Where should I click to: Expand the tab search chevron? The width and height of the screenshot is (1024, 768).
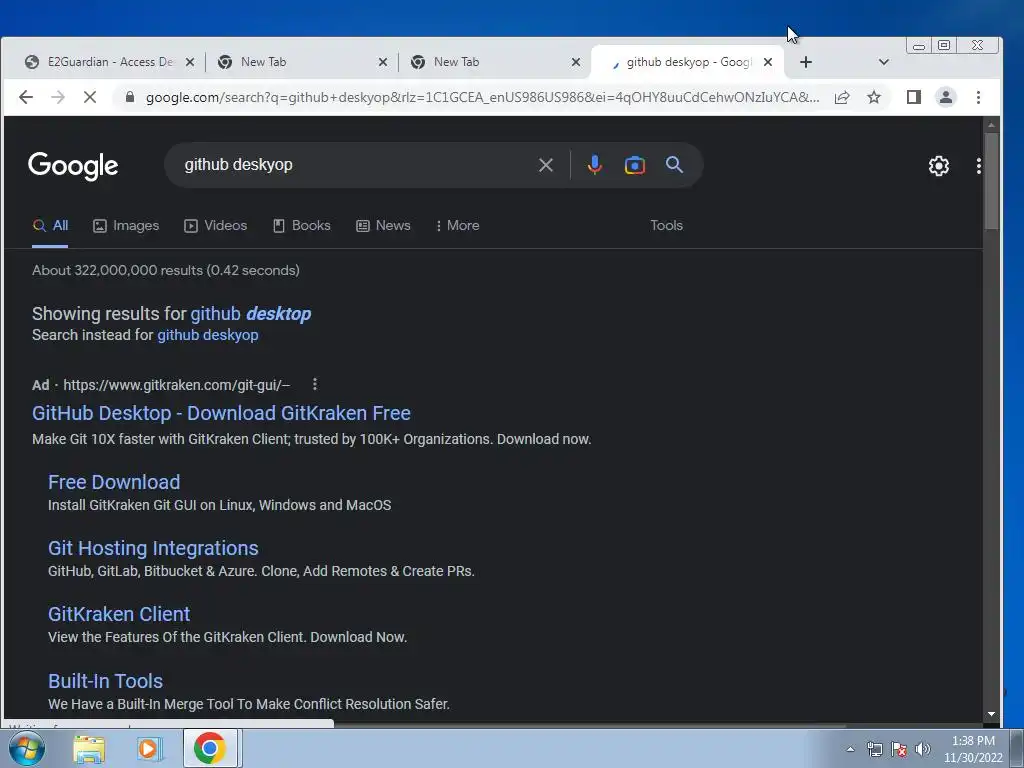[884, 62]
